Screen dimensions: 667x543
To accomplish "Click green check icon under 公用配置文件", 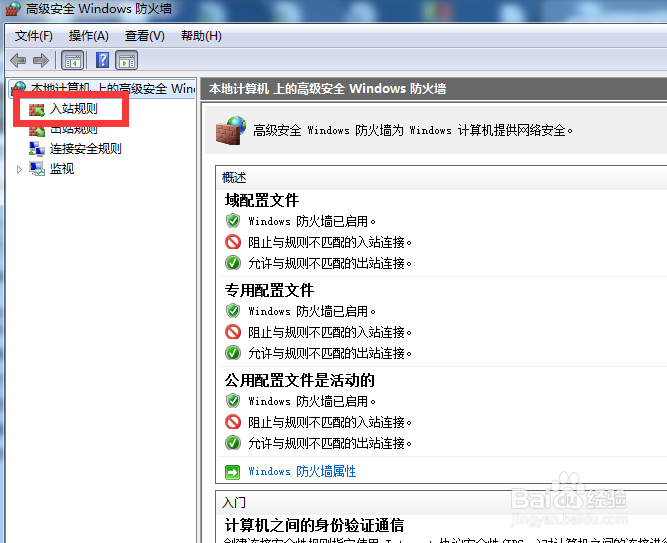I will click(x=233, y=443).
